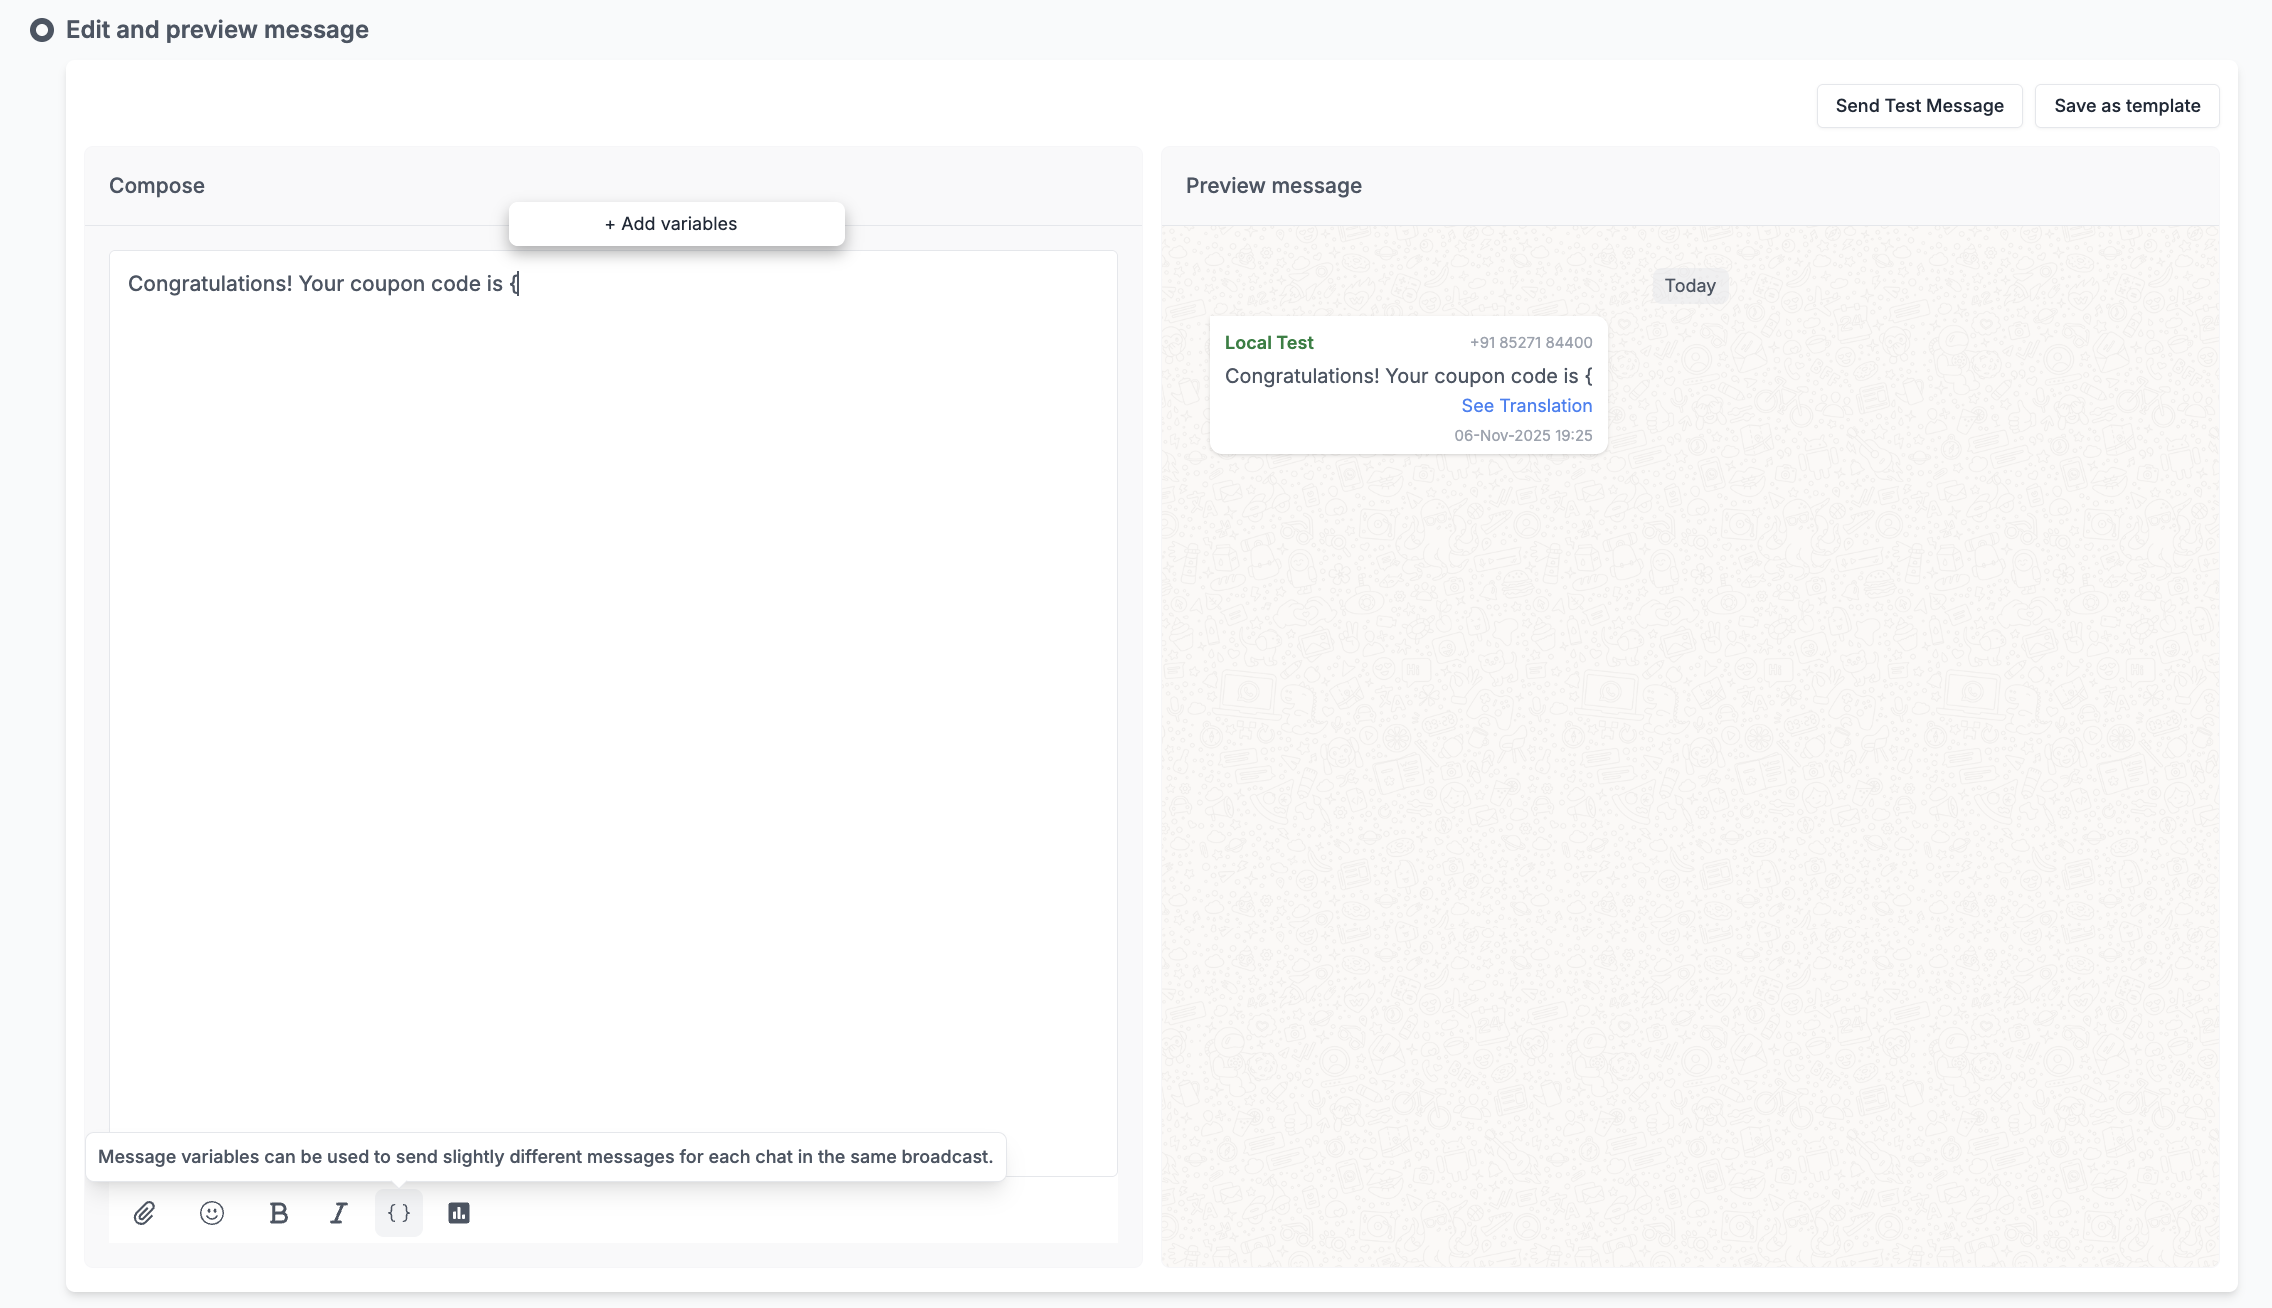Click the Compose panel header
This screenshot has width=2272, height=1308.
click(x=157, y=186)
